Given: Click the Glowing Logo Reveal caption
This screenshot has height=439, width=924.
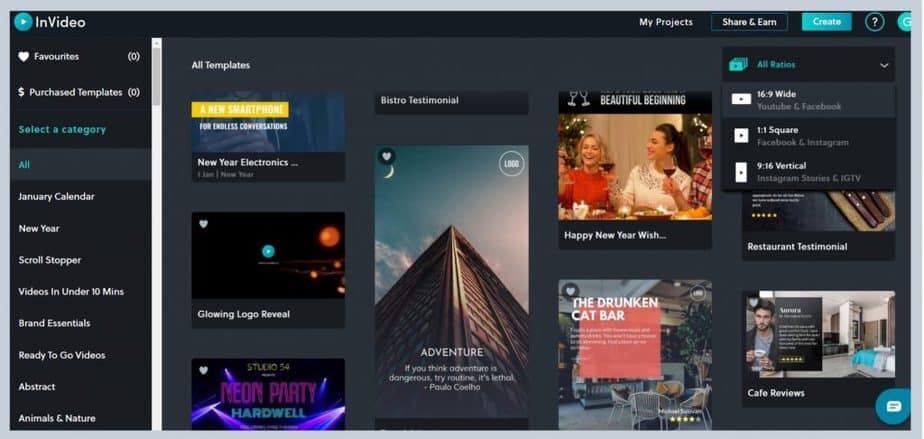Looking at the screenshot, I should point(243,314).
